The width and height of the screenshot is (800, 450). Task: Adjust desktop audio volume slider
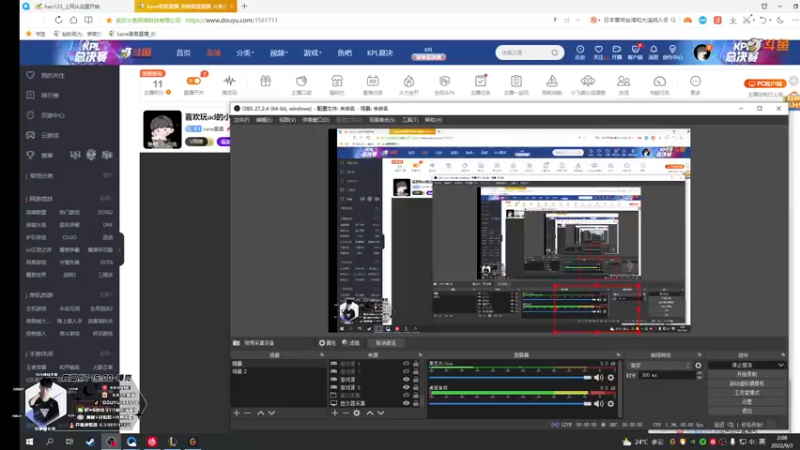click(510, 404)
